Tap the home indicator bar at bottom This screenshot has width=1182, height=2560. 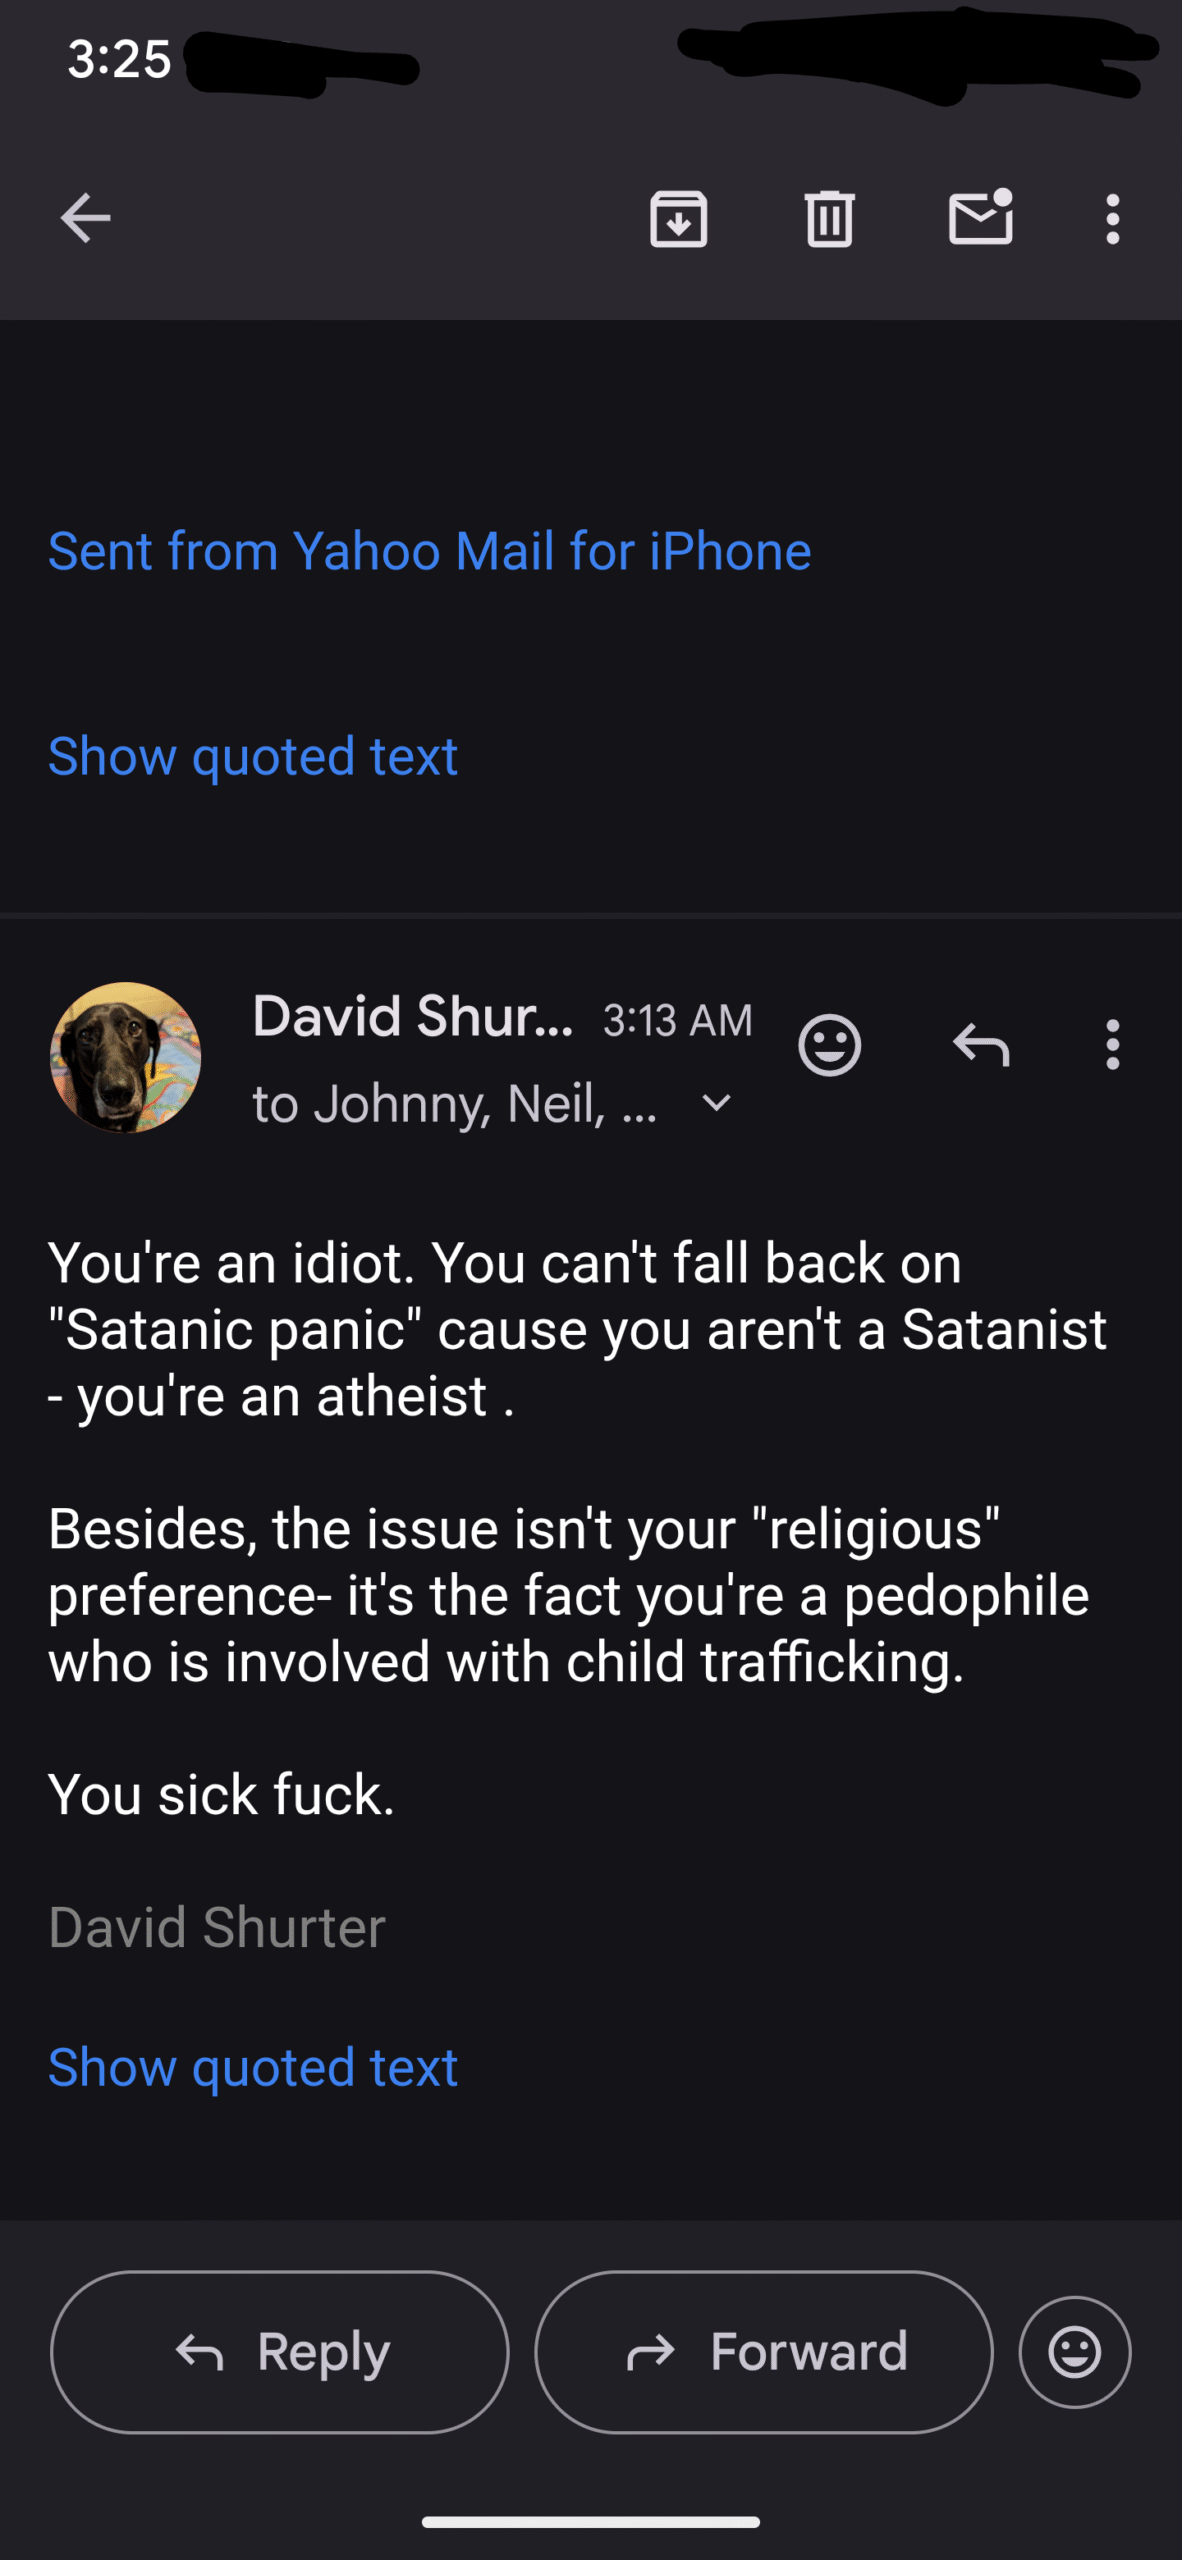tap(591, 2521)
